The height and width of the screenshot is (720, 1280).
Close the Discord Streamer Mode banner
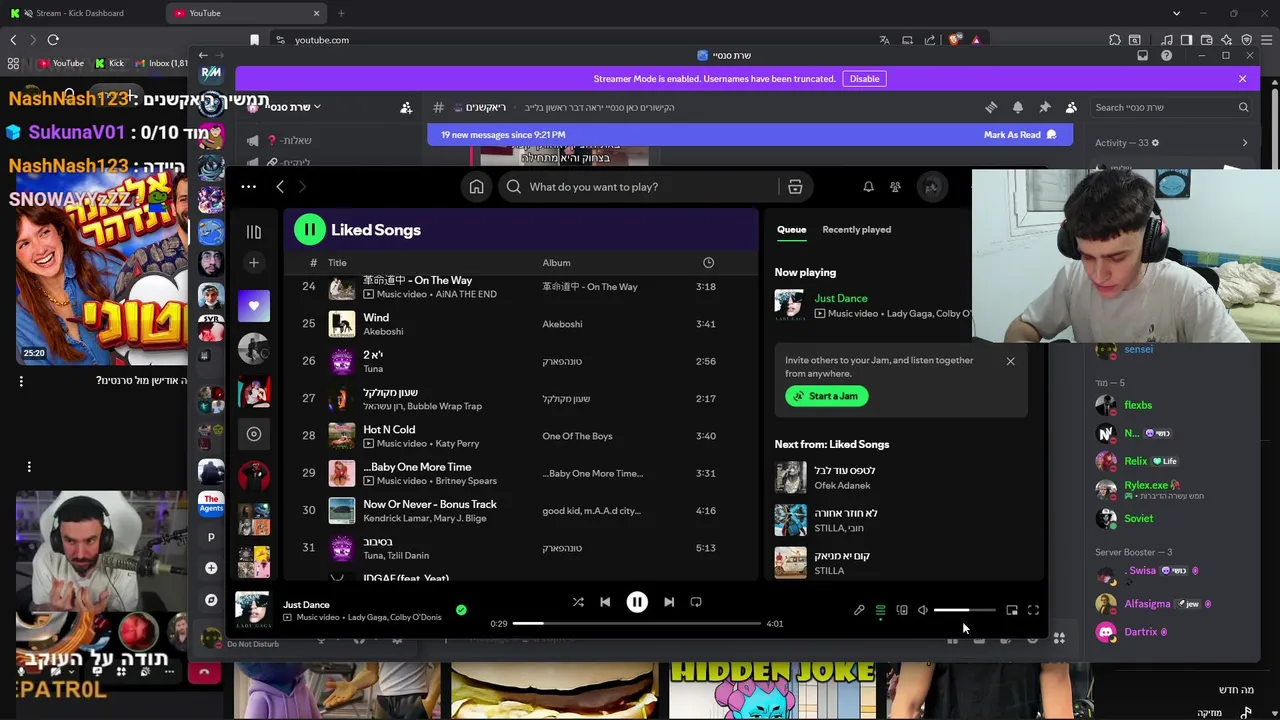(x=1242, y=79)
